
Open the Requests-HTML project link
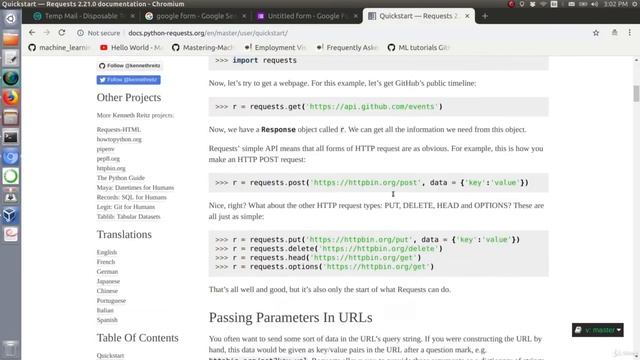pyautogui.click(x=118, y=129)
